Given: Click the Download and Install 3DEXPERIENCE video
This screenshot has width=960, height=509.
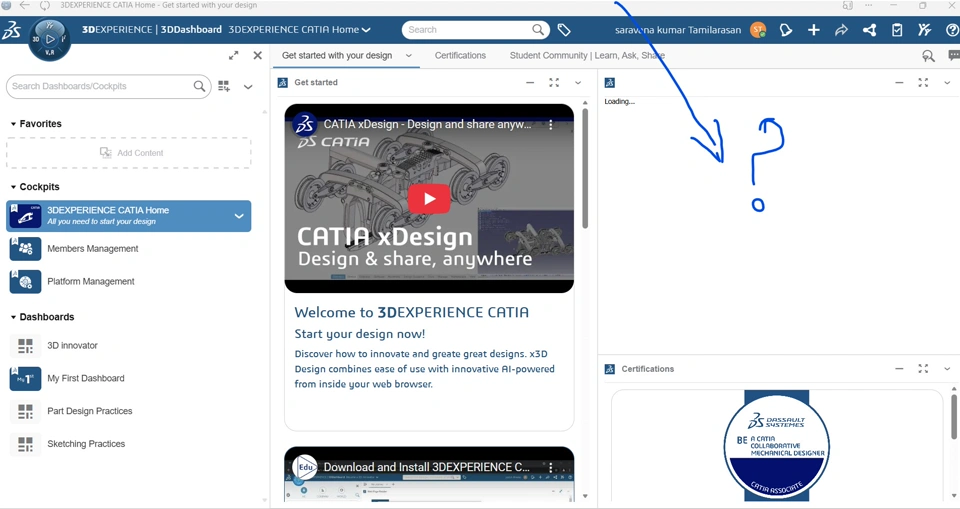Looking at the screenshot, I should click(x=429, y=475).
